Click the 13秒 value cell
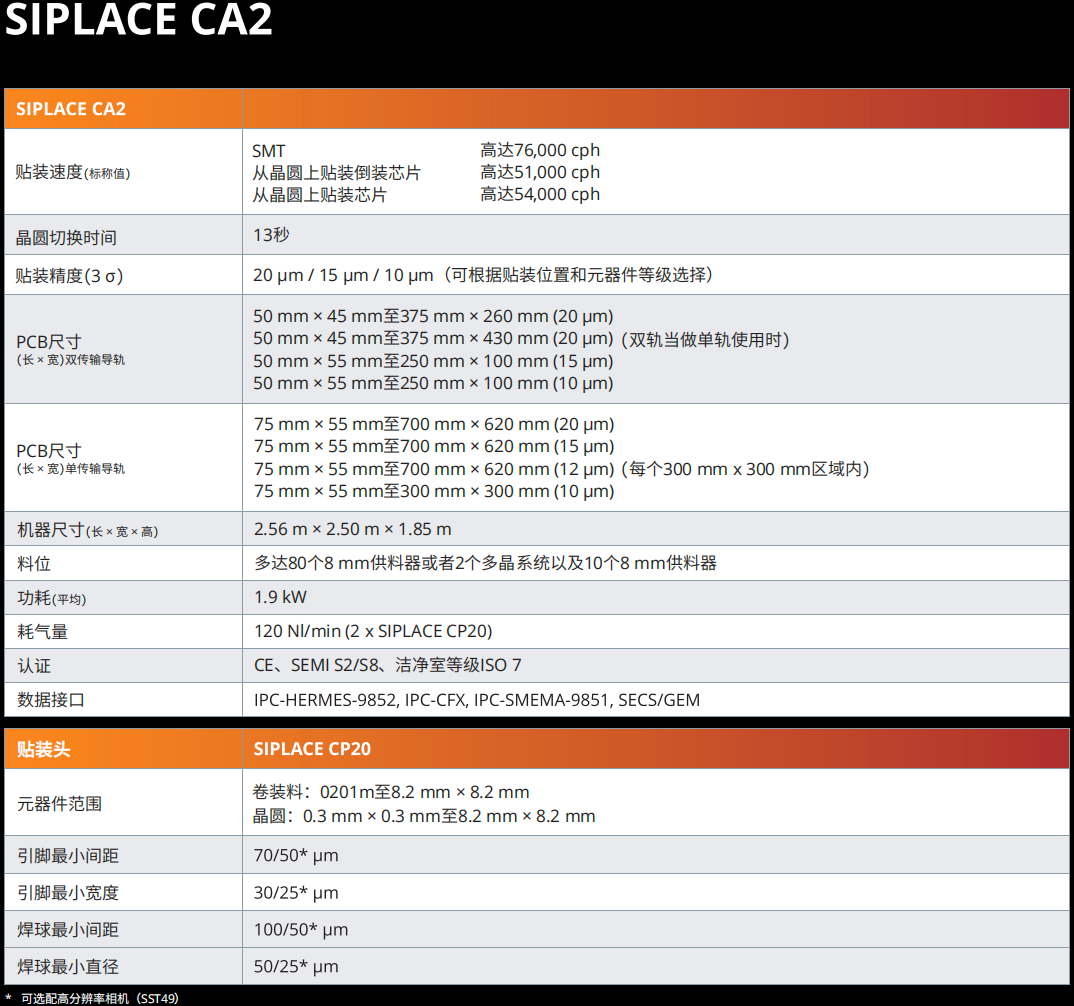The width and height of the screenshot is (1074, 1006). pos(272,236)
